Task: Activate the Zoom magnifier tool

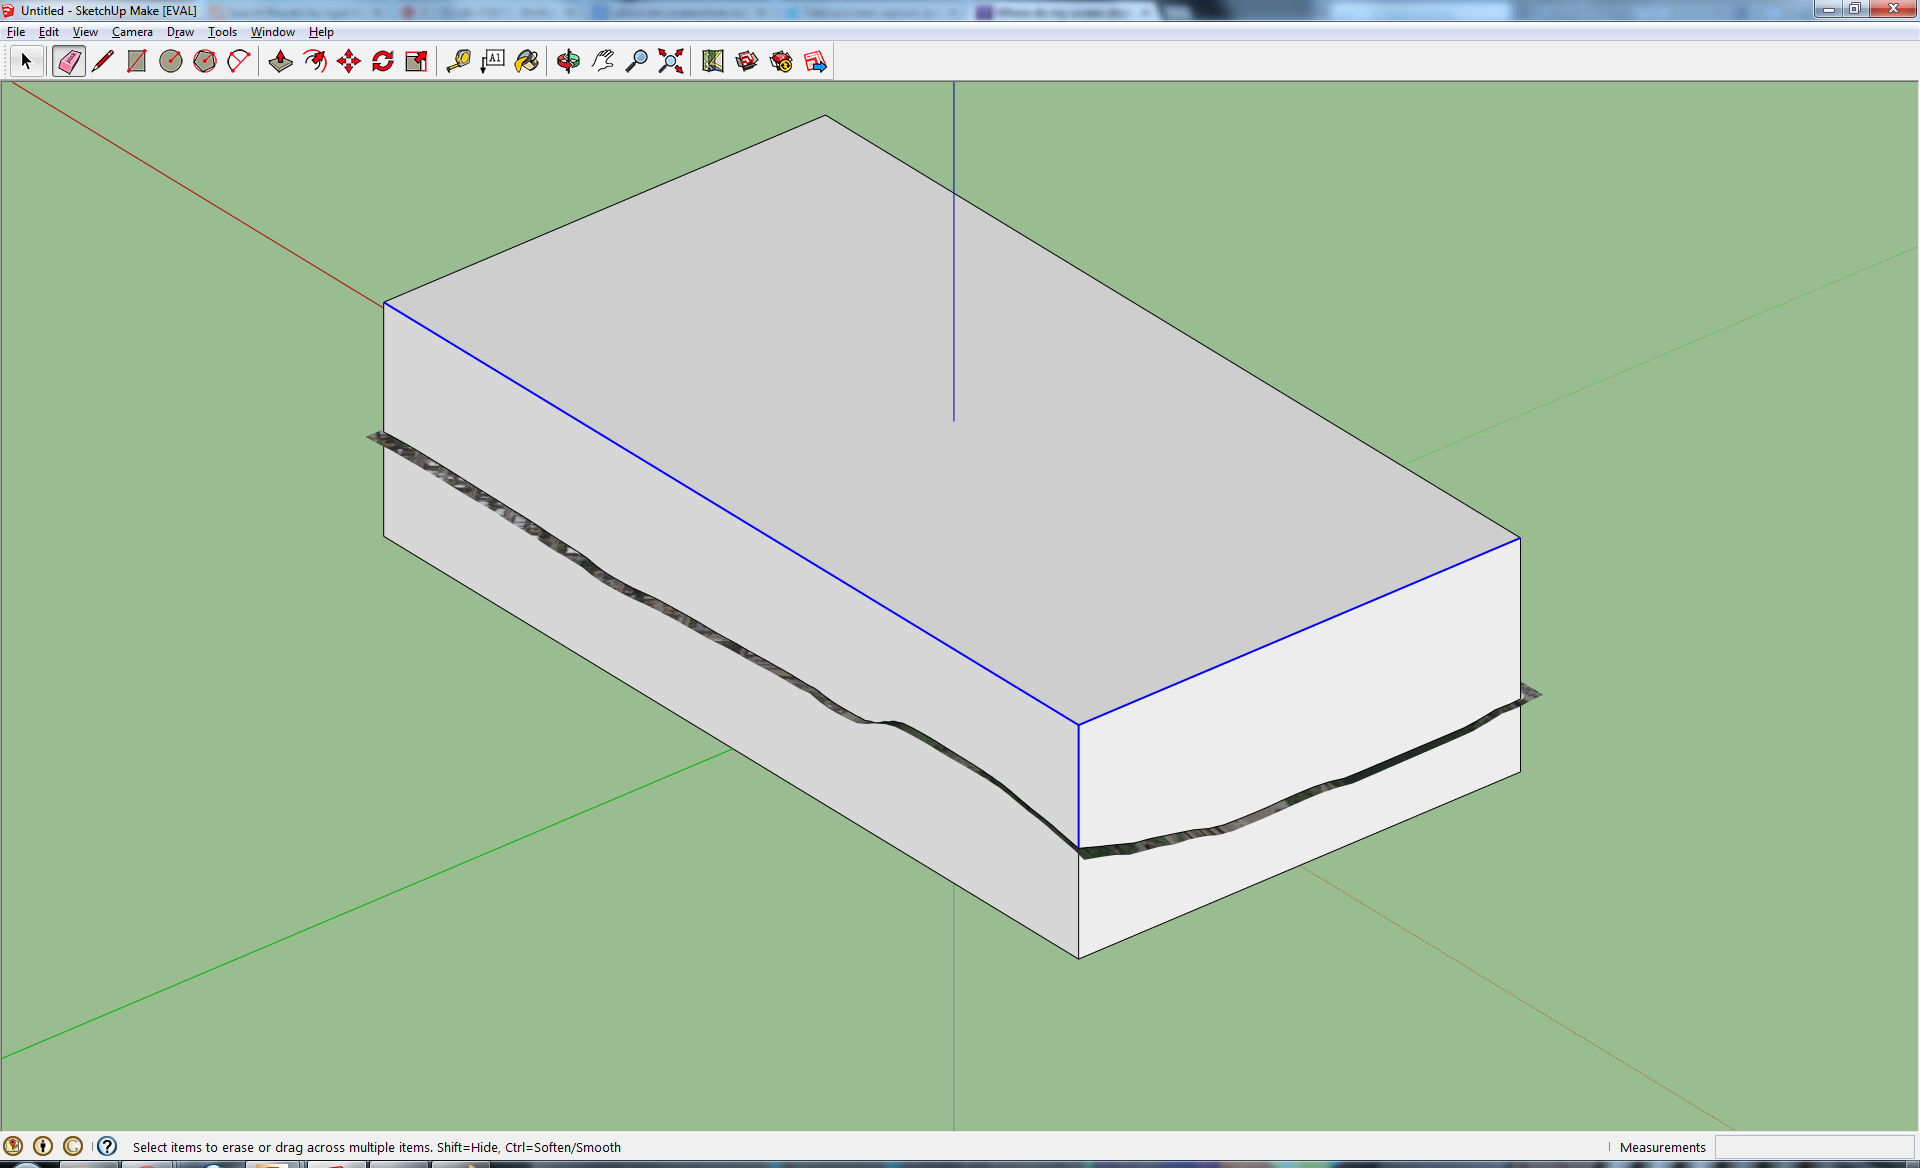Action: (x=637, y=62)
